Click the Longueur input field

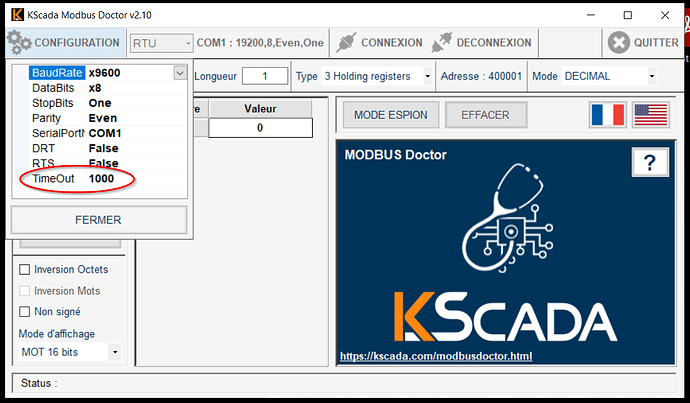[x=265, y=76]
